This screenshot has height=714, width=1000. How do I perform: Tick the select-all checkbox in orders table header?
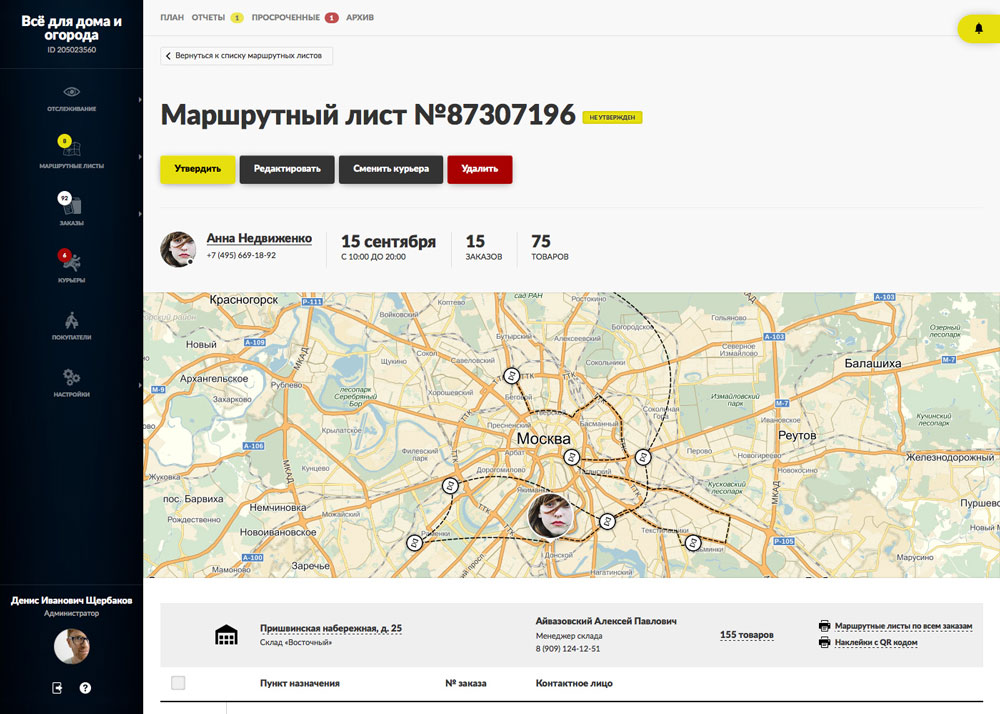coord(178,683)
